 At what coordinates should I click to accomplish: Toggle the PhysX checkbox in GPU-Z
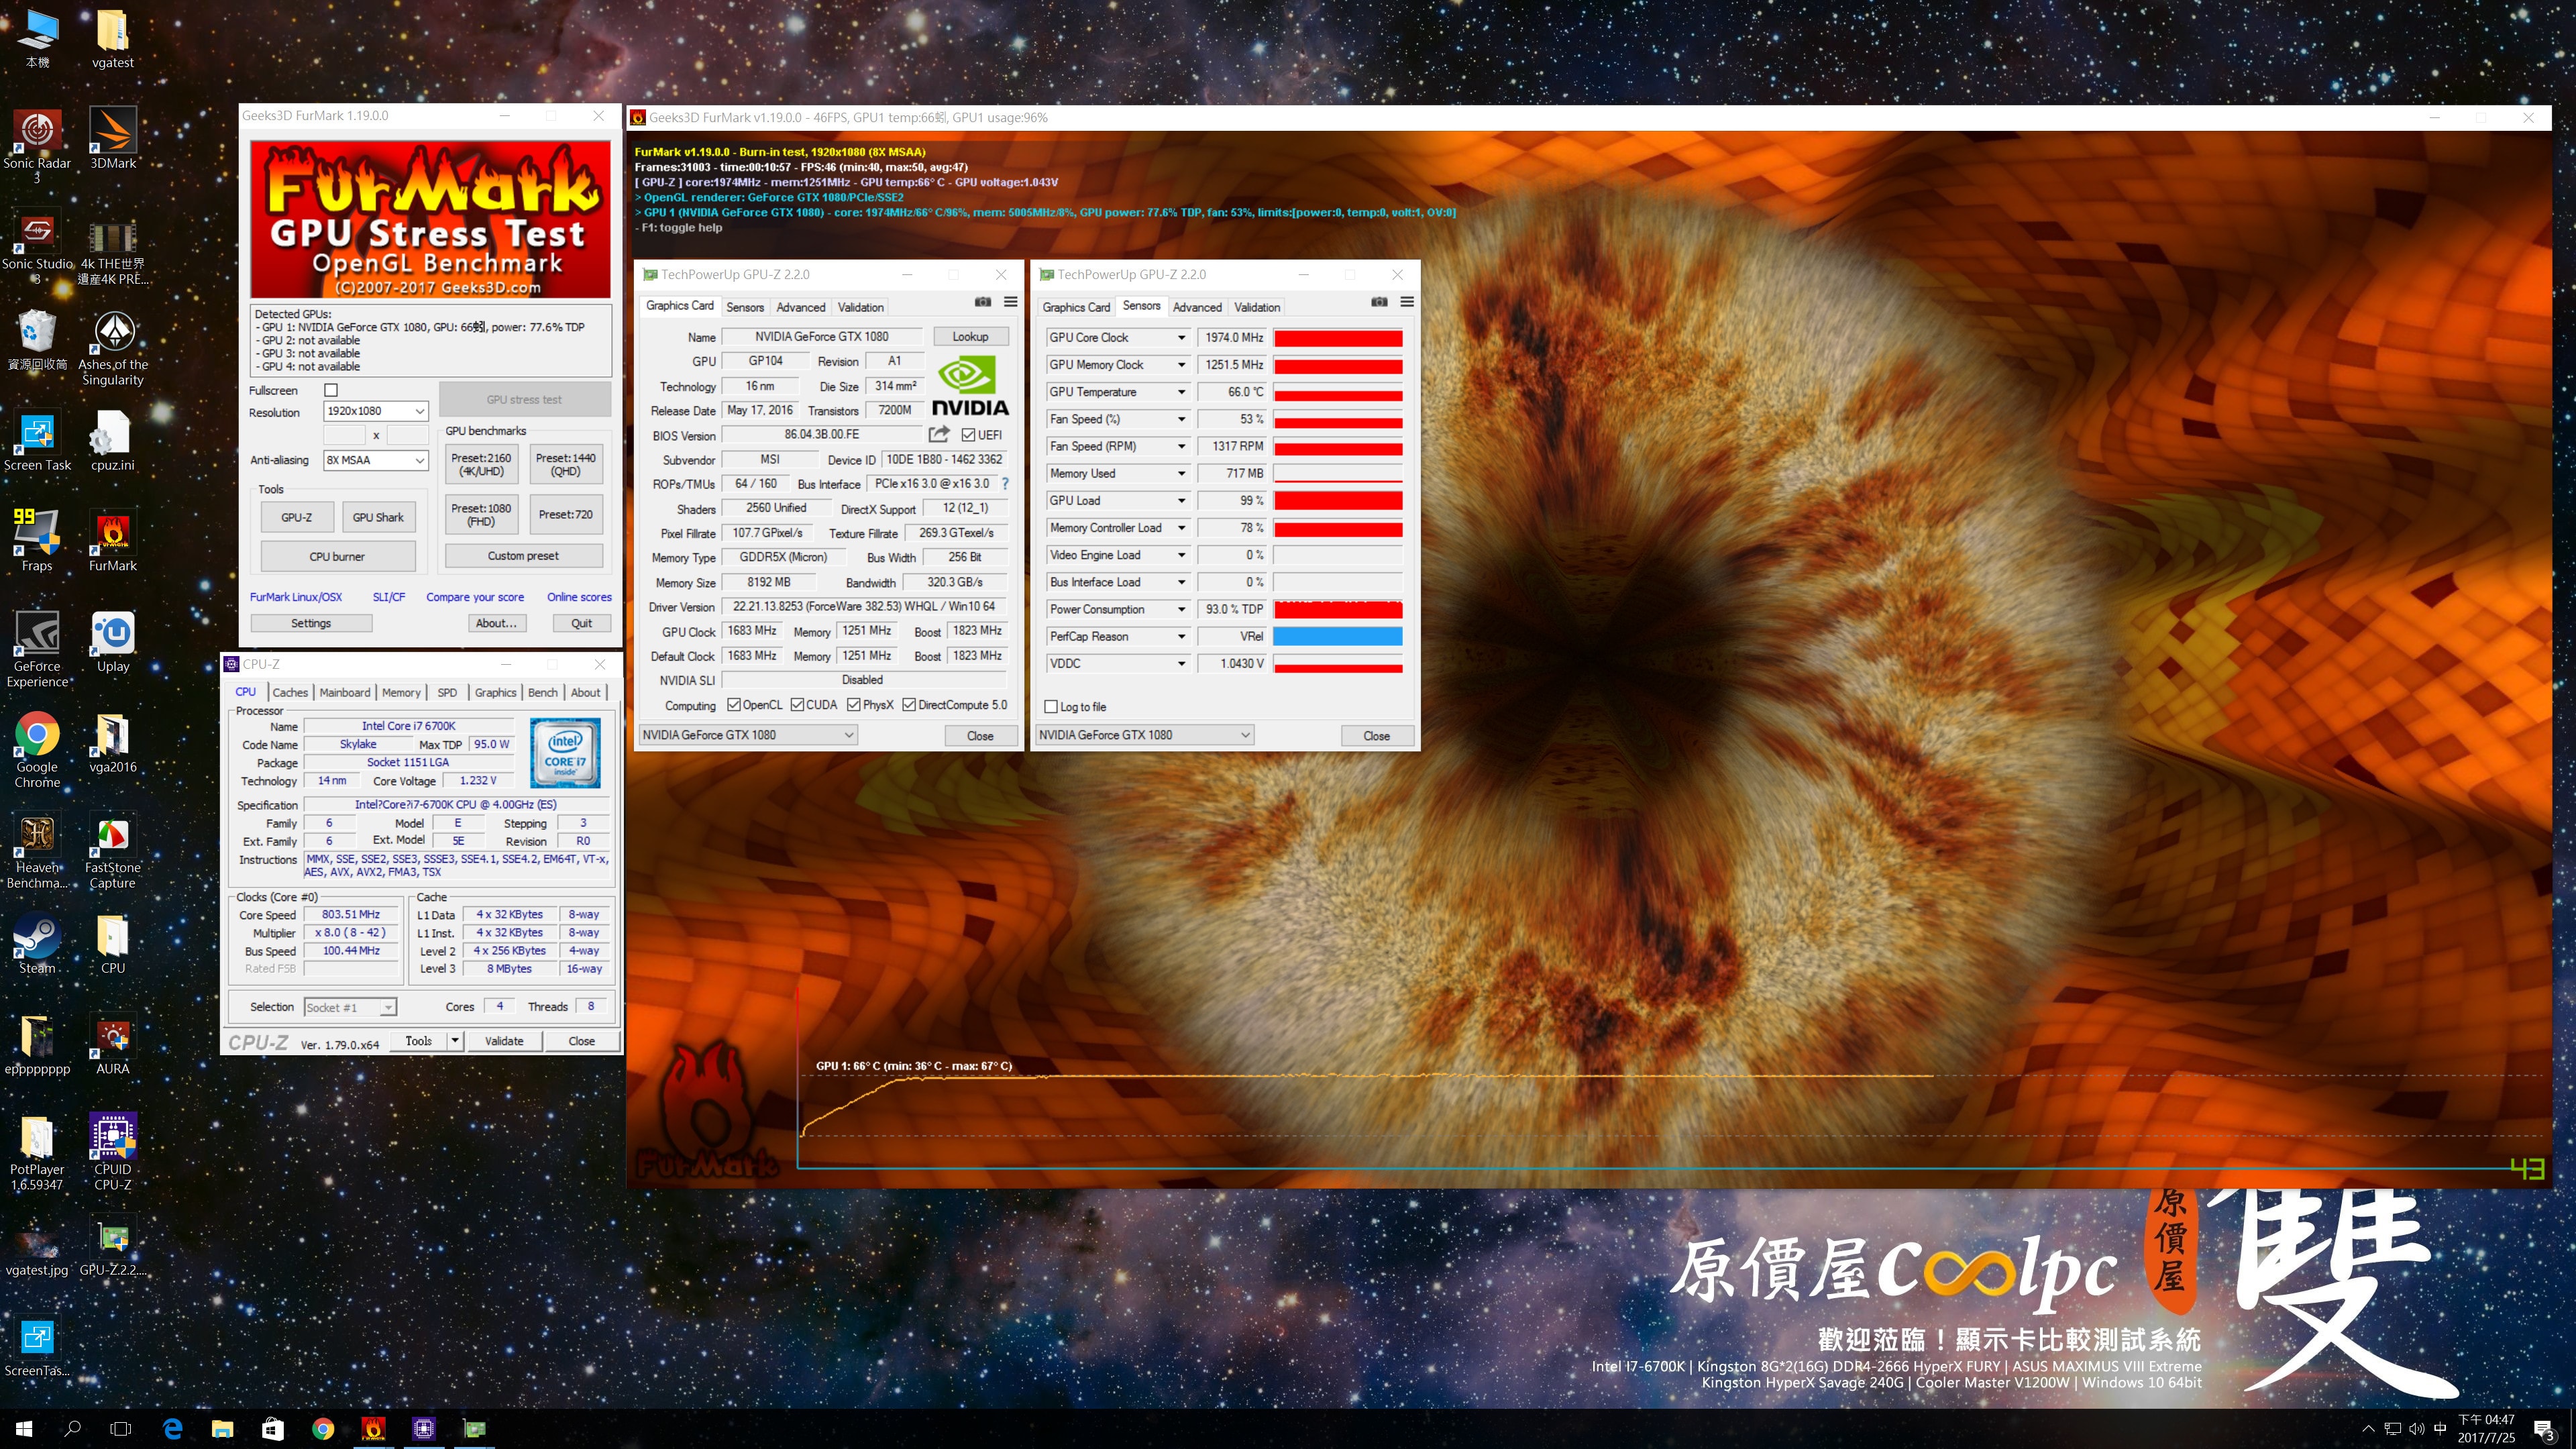[x=854, y=705]
